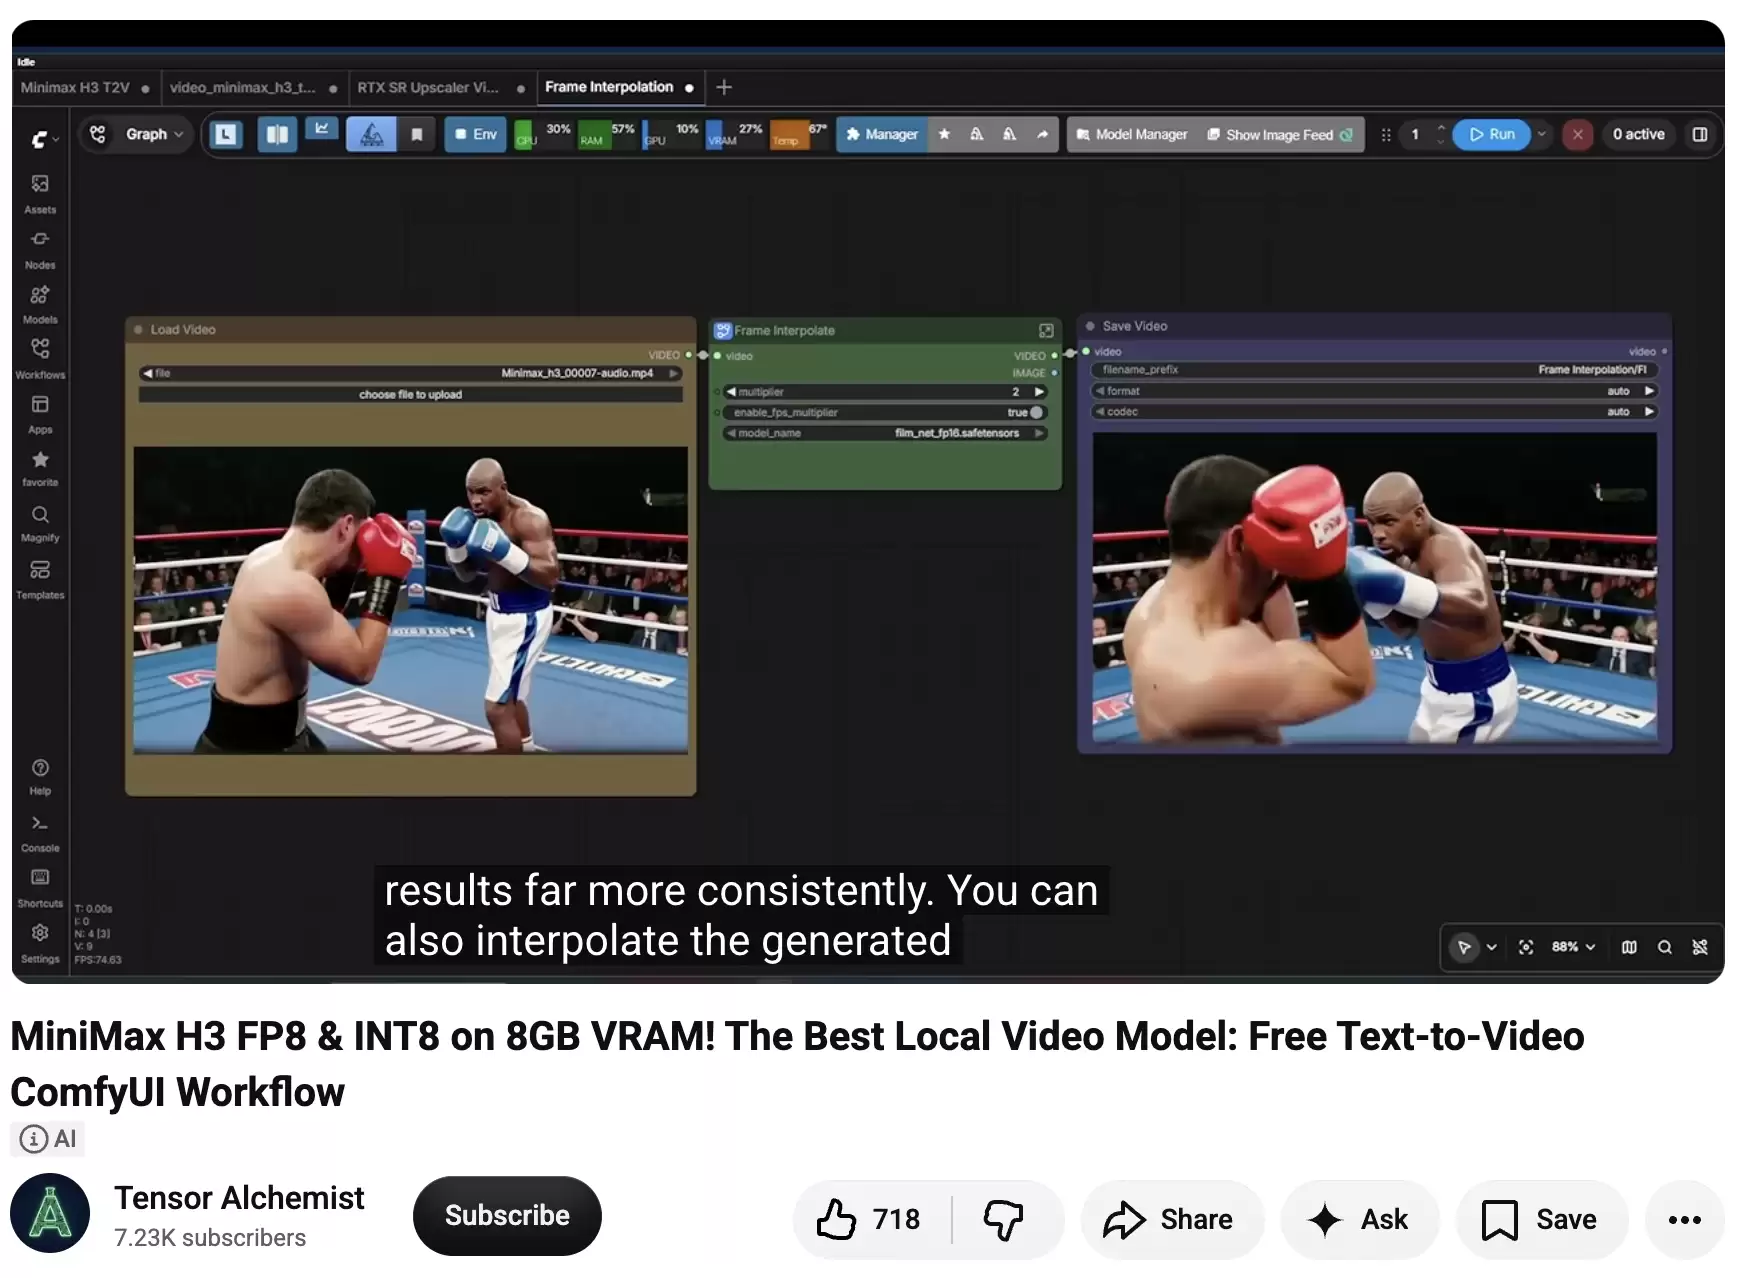The width and height of the screenshot is (1740, 1278).
Task: Click the thumbs up like icon
Action: tap(836, 1219)
